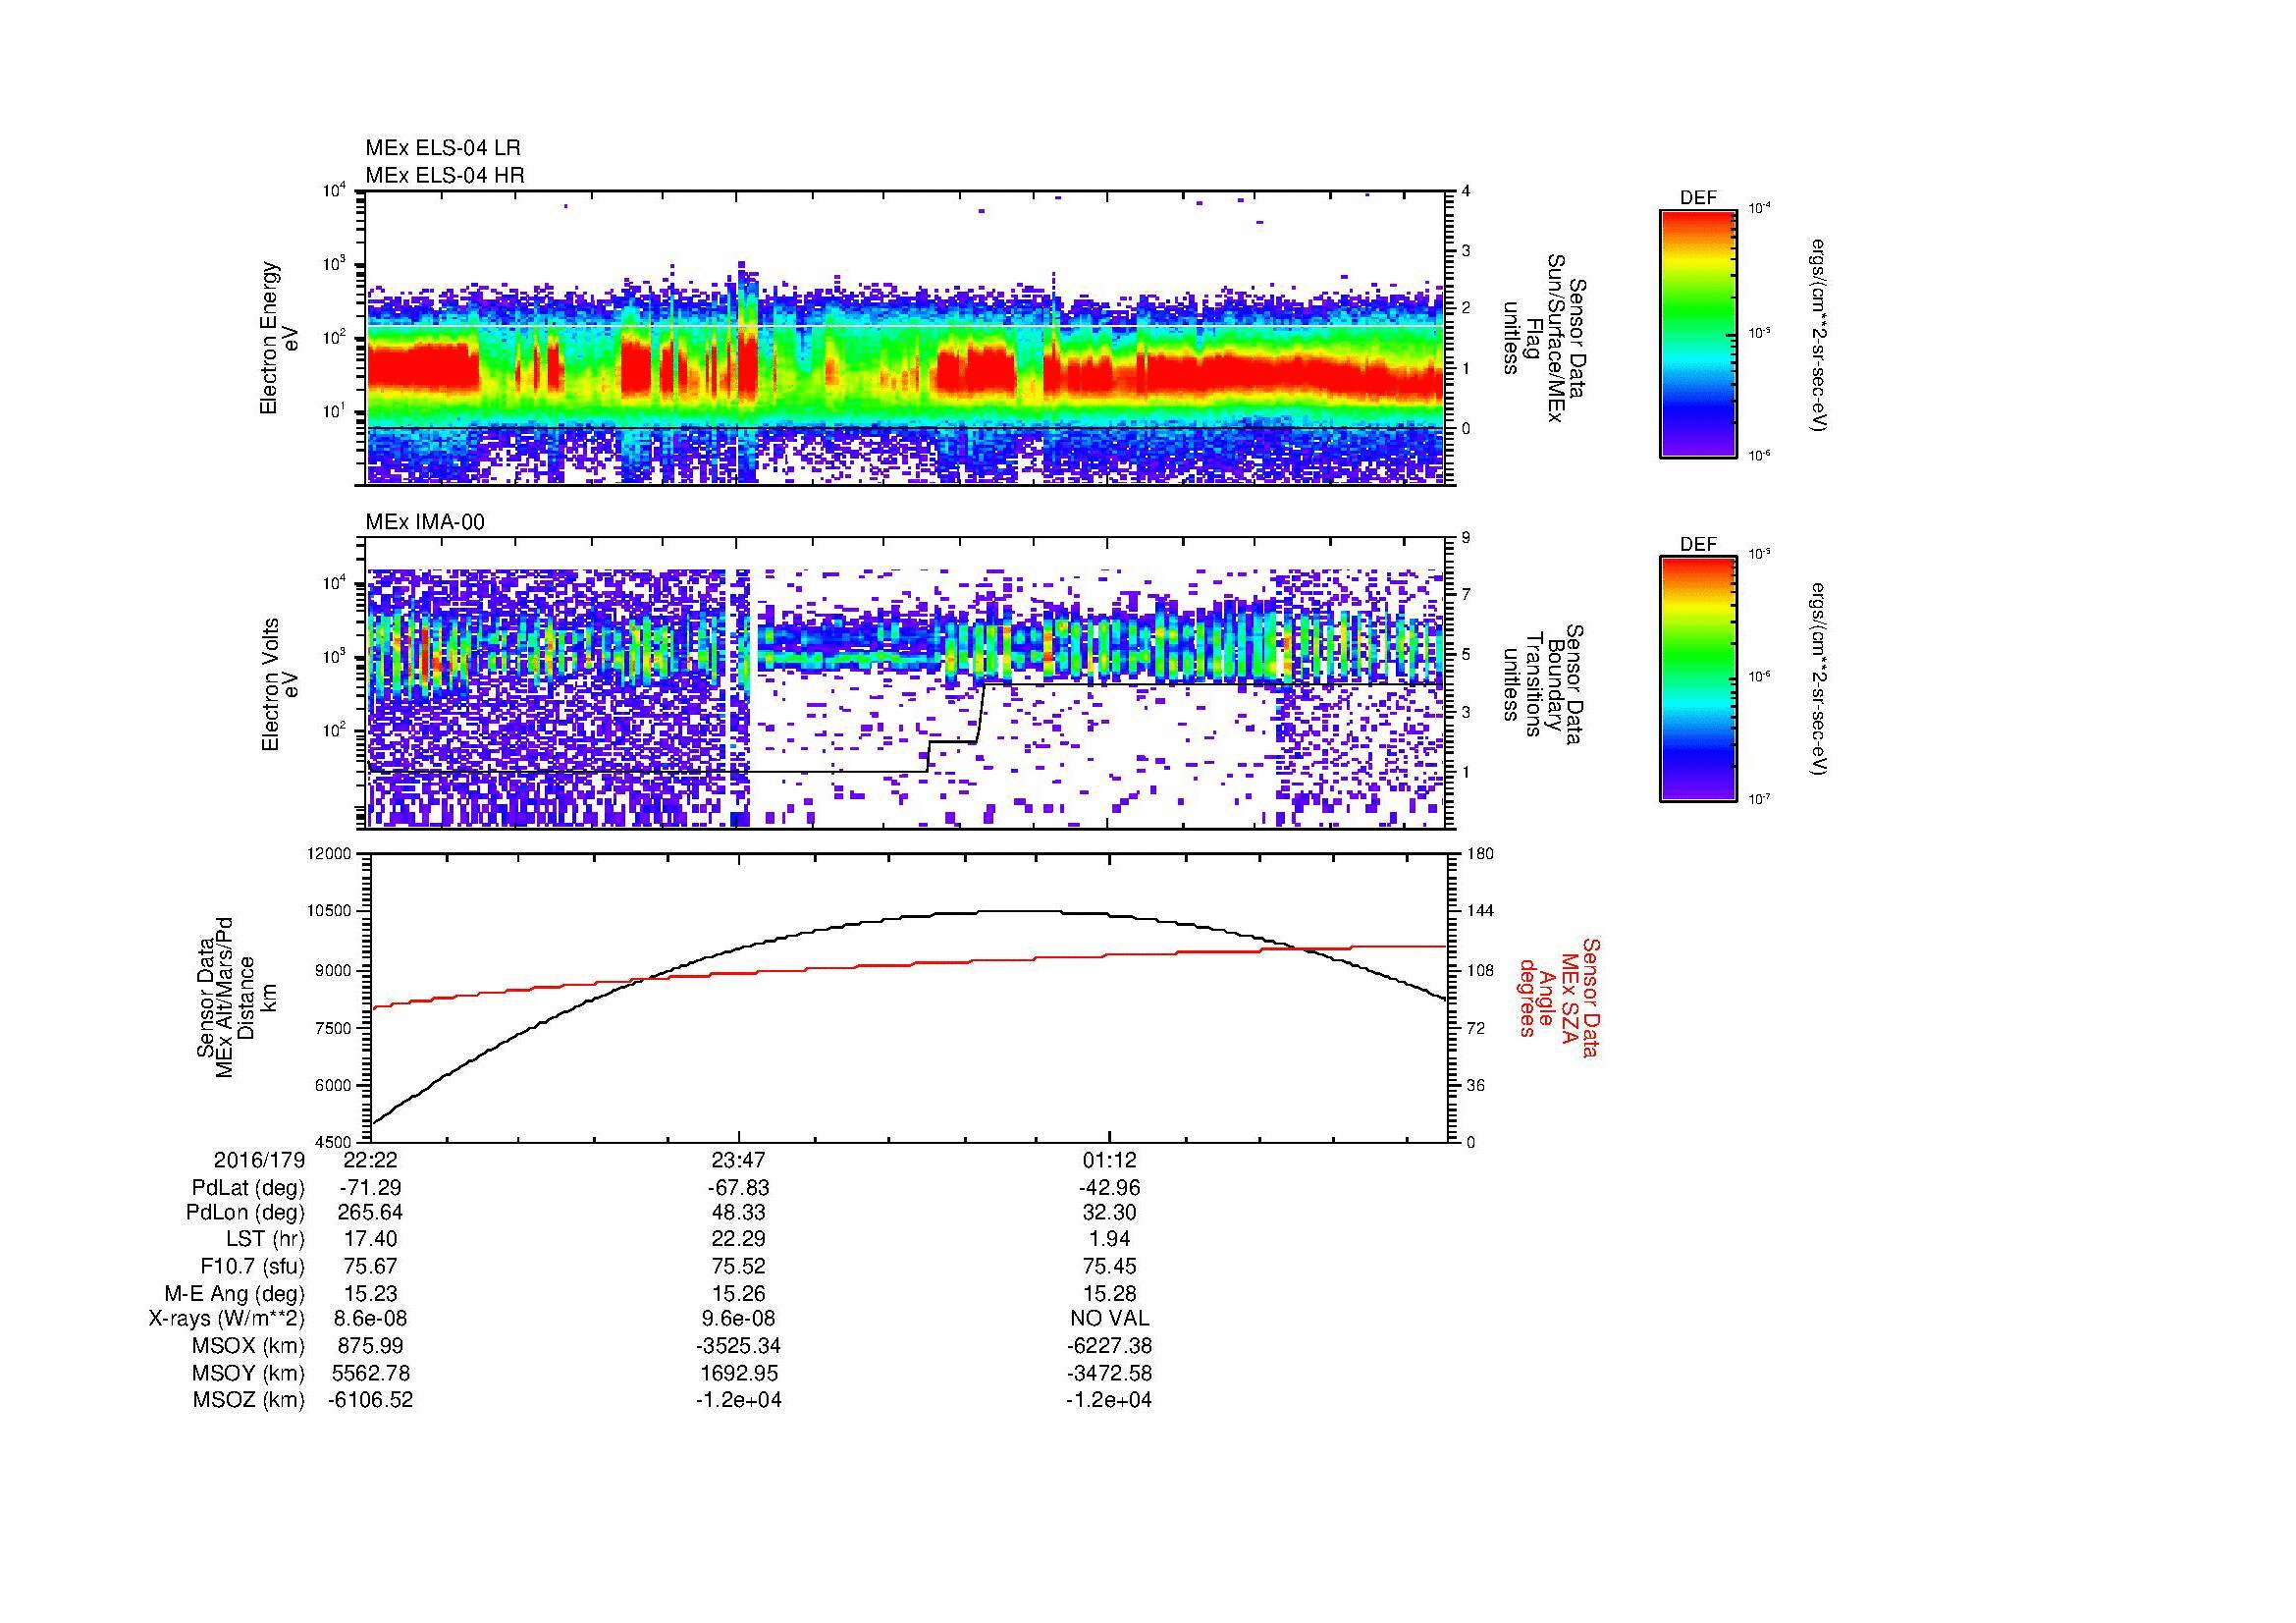Click the lower DEF color bar
The width and height of the screenshot is (2296, 1623).
1698,680
